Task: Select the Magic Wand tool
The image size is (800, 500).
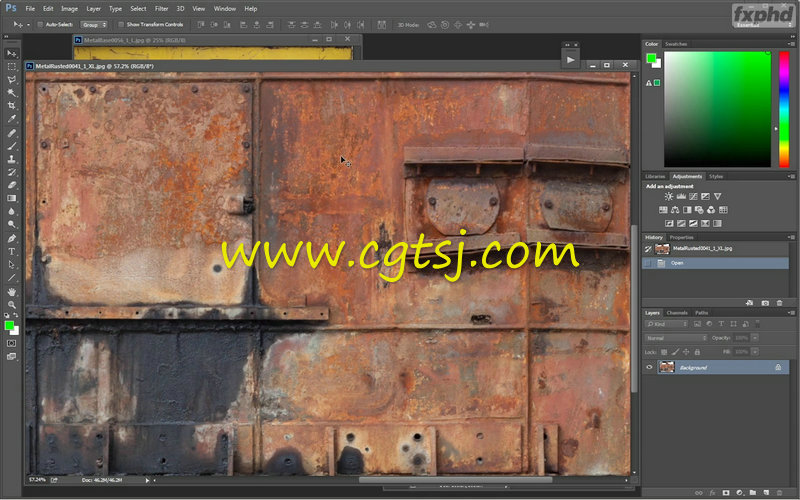Action: [x=11, y=93]
